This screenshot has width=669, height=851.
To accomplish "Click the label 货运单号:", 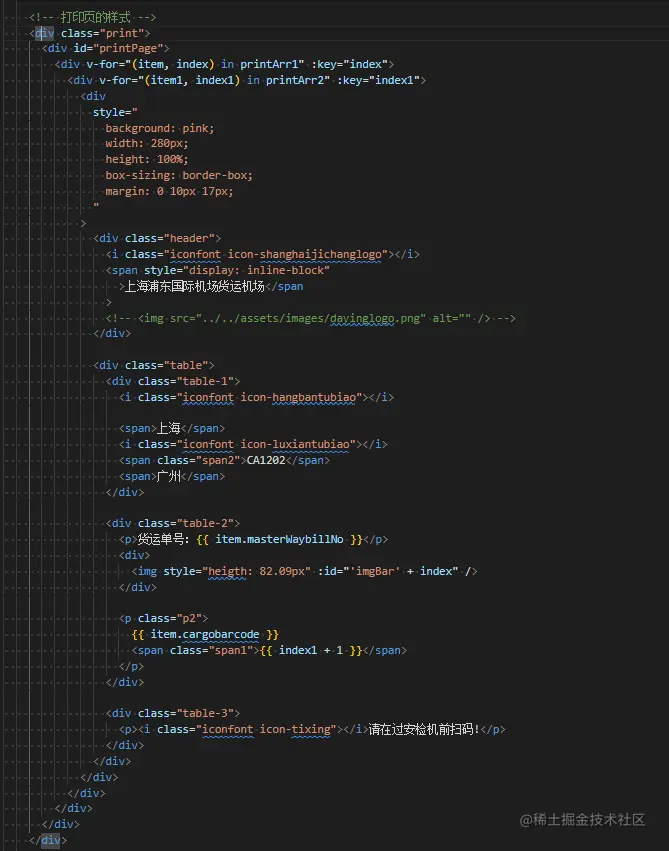I will [163, 539].
